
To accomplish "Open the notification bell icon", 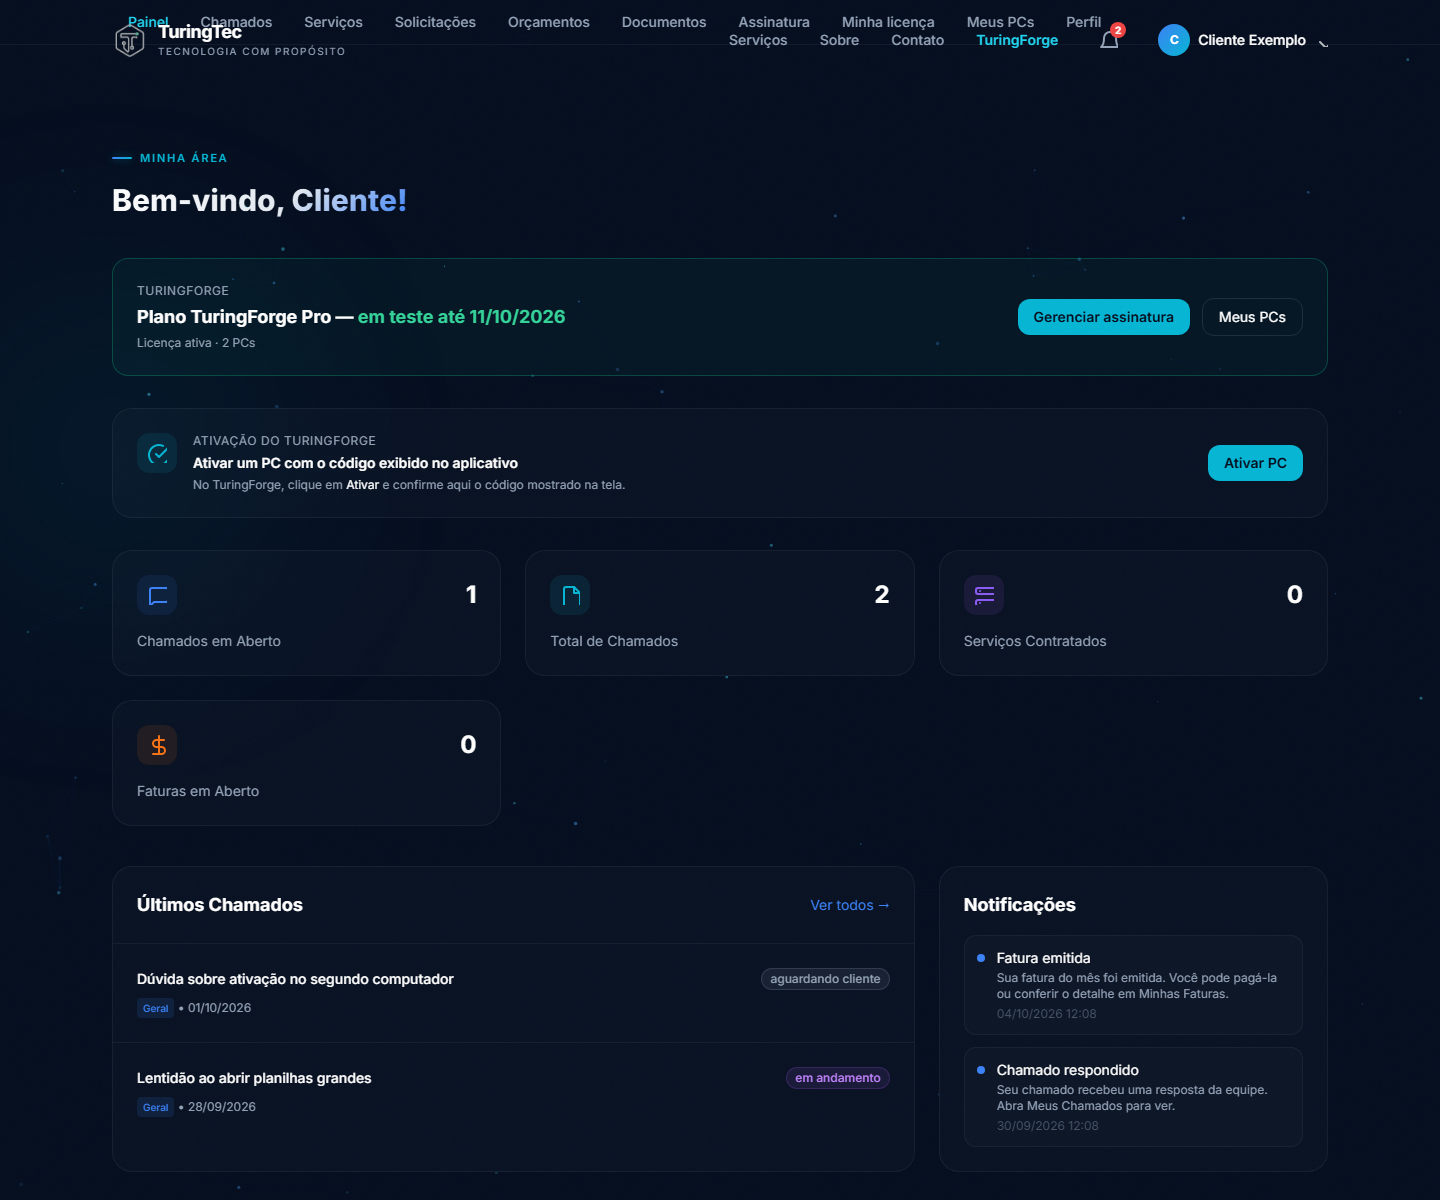I will (x=1109, y=40).
